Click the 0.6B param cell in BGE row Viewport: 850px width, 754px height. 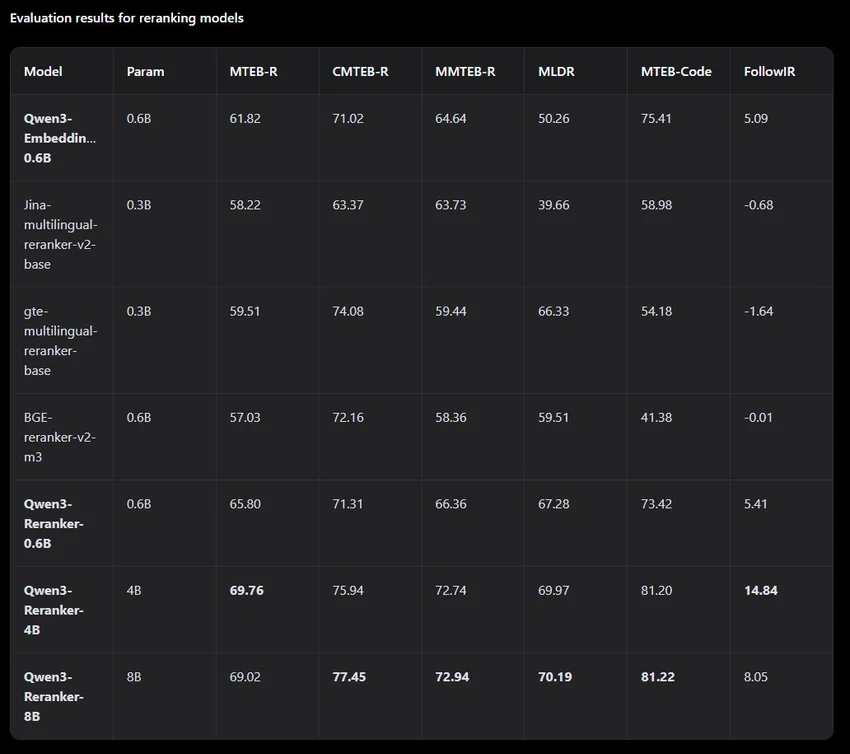click(x=139, y=417)
